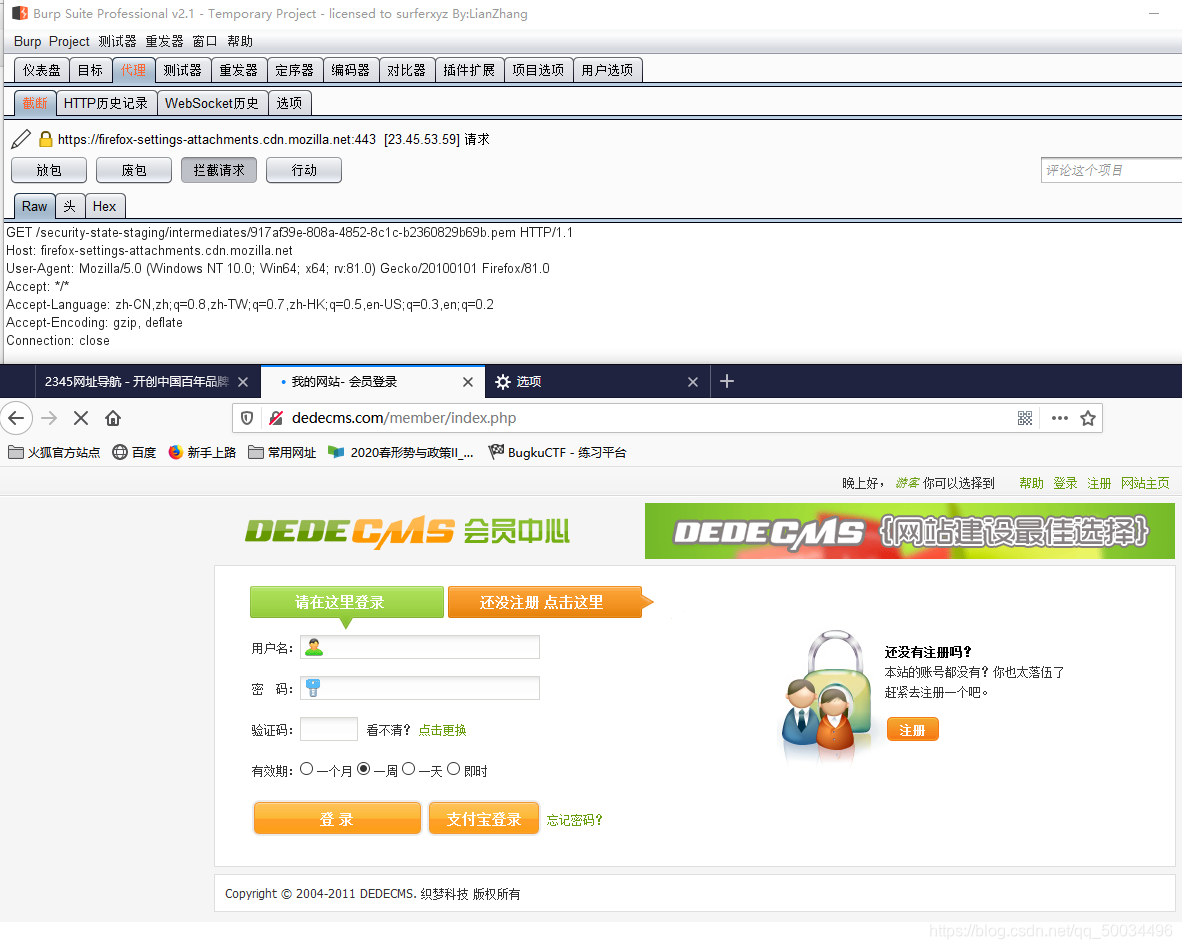Select the 一个月 validity radio button
This screenshot has width=1182, height=949.
[x=307, y=769]
